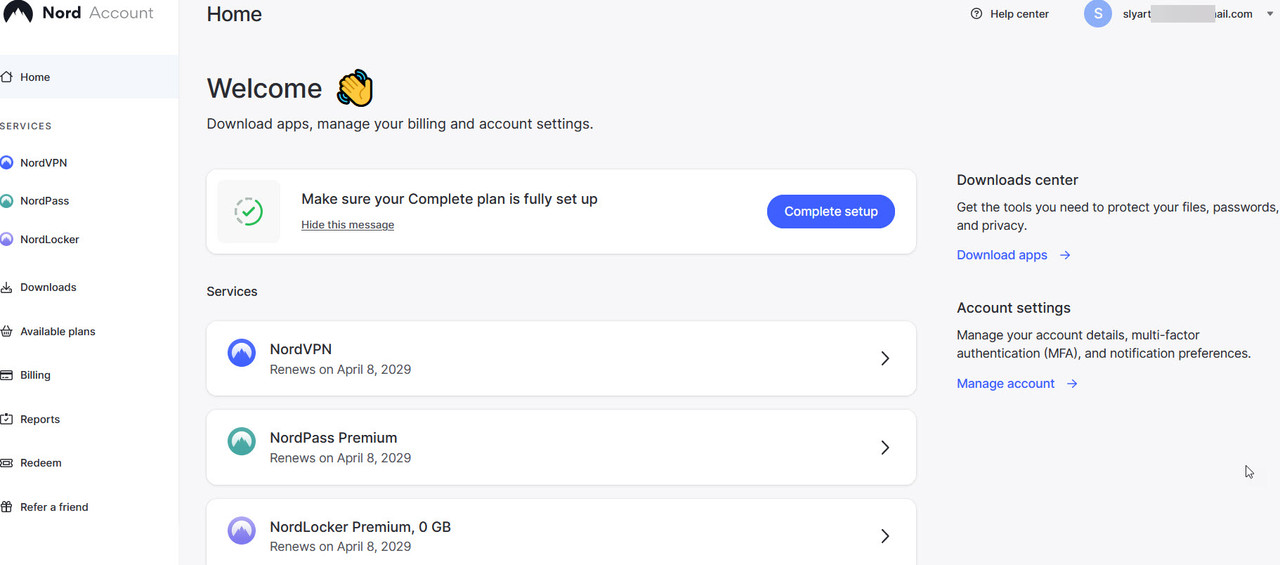Open Reports in the sidebar
This screenshot has height=565, width=1280.
click(40, 420)
